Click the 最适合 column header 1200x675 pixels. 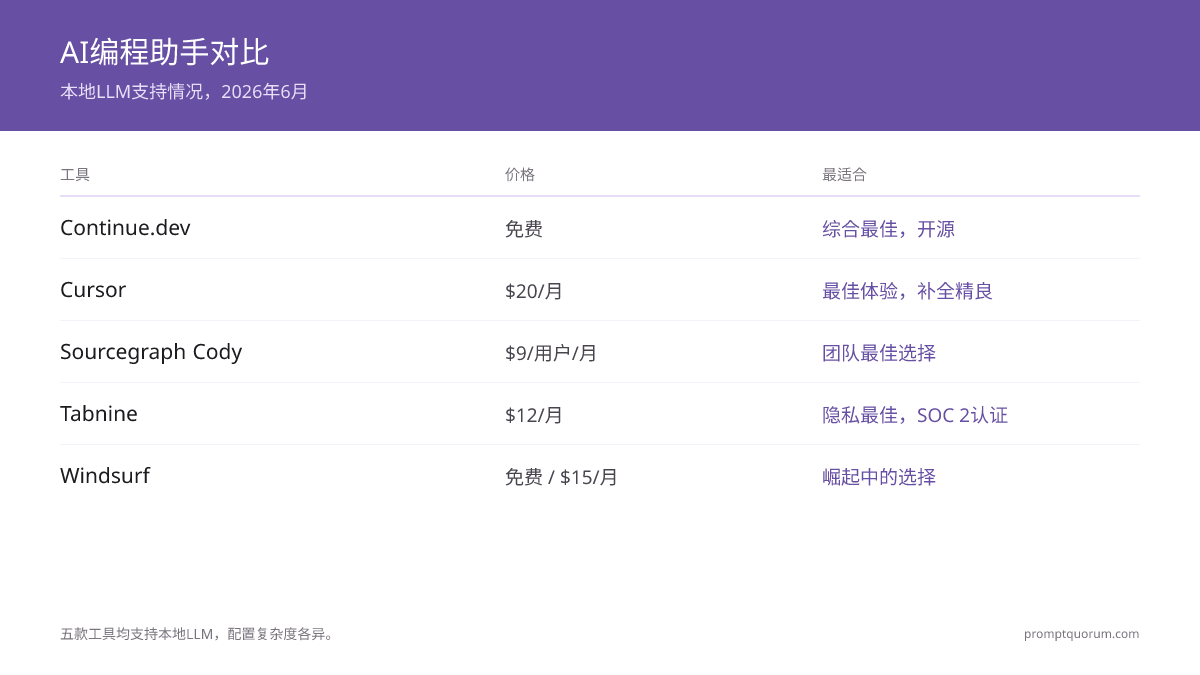tap(845, 174)
